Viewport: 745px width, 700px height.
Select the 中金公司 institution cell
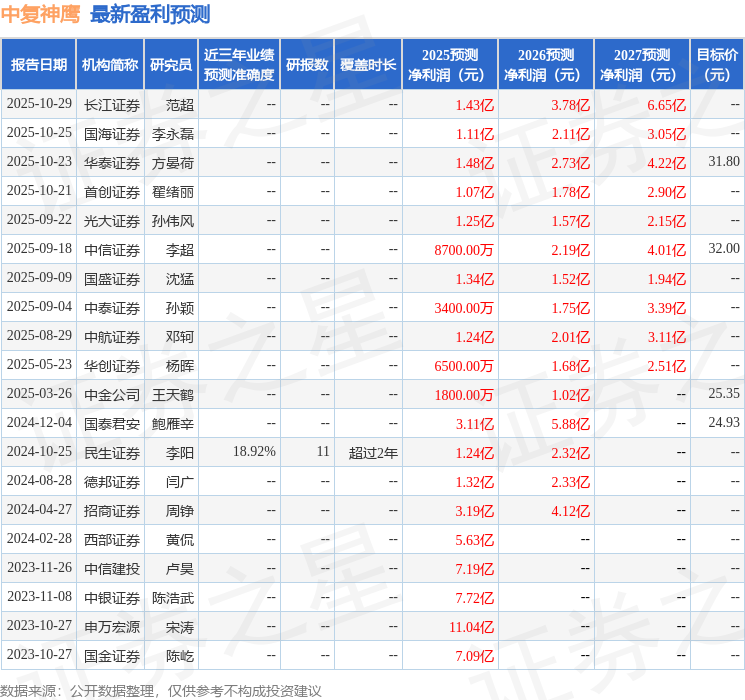click(112, 395)
